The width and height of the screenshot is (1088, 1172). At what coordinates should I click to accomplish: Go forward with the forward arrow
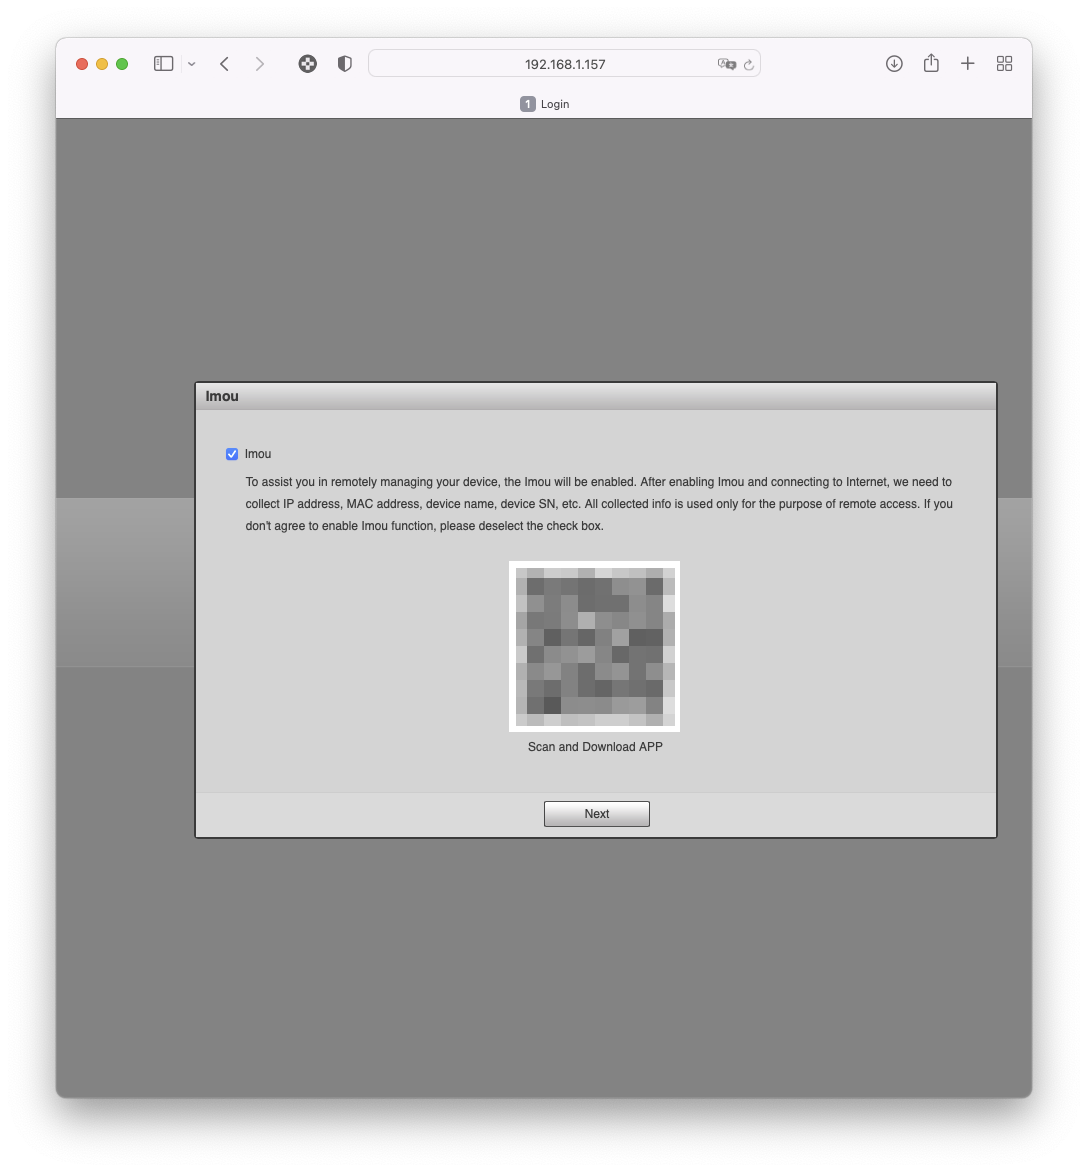pyautogui.click(x=259, y=64)
